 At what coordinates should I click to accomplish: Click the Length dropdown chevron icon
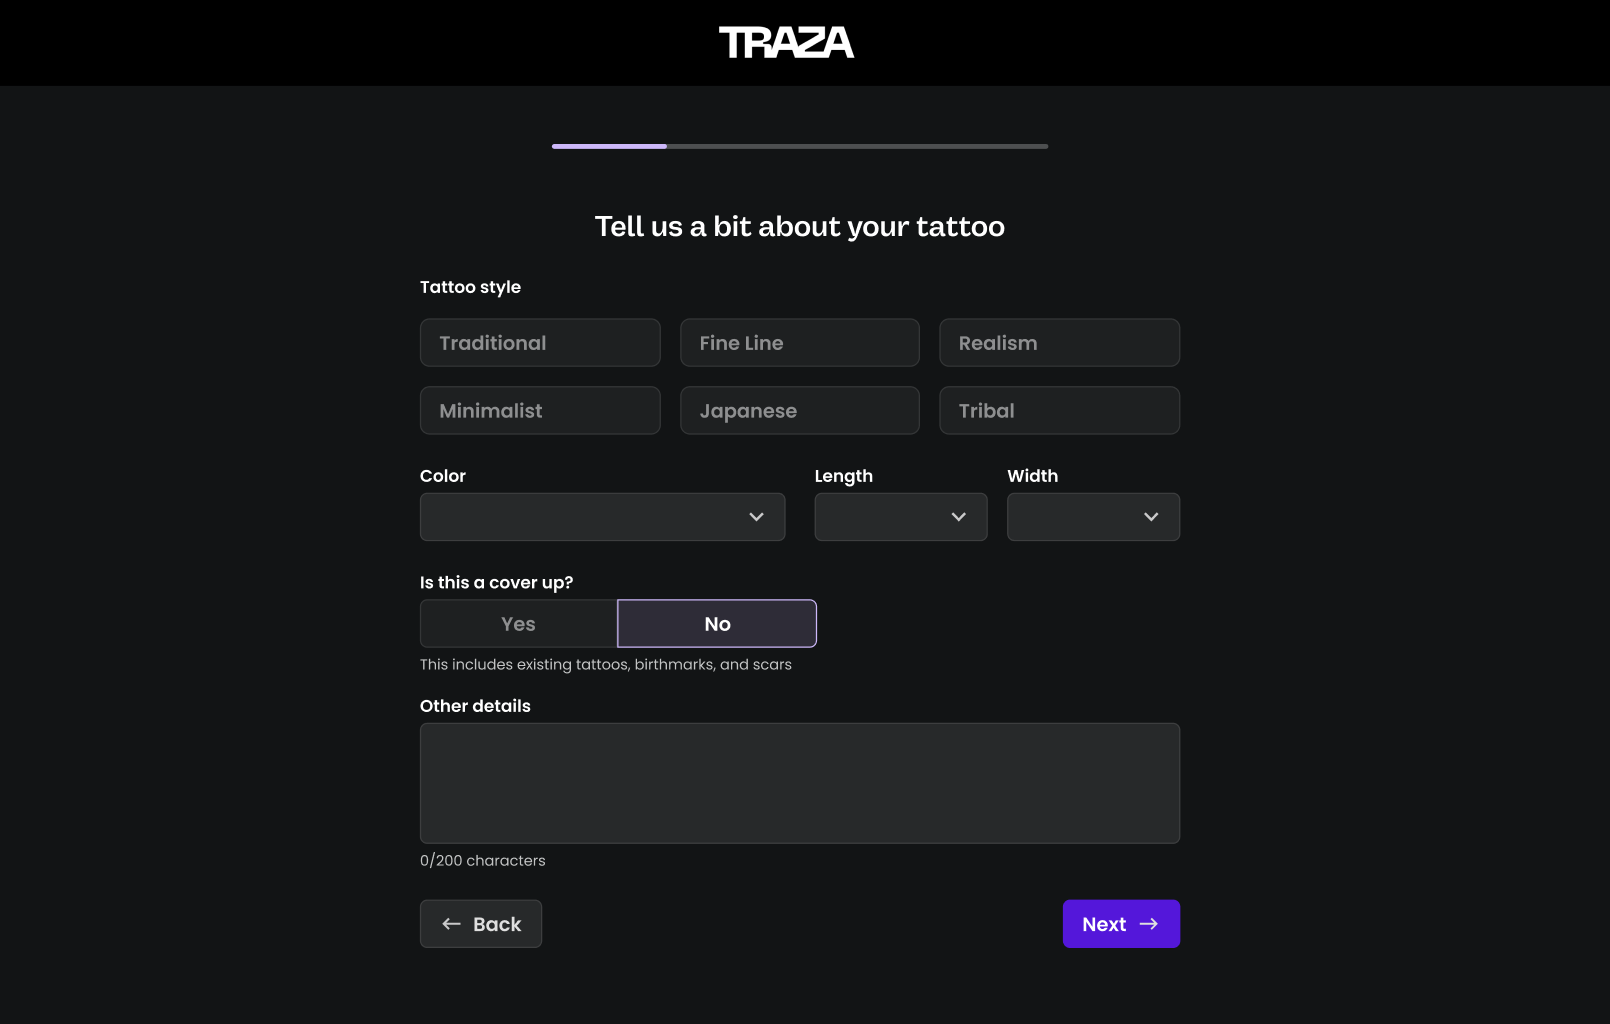tap(959, 517)
